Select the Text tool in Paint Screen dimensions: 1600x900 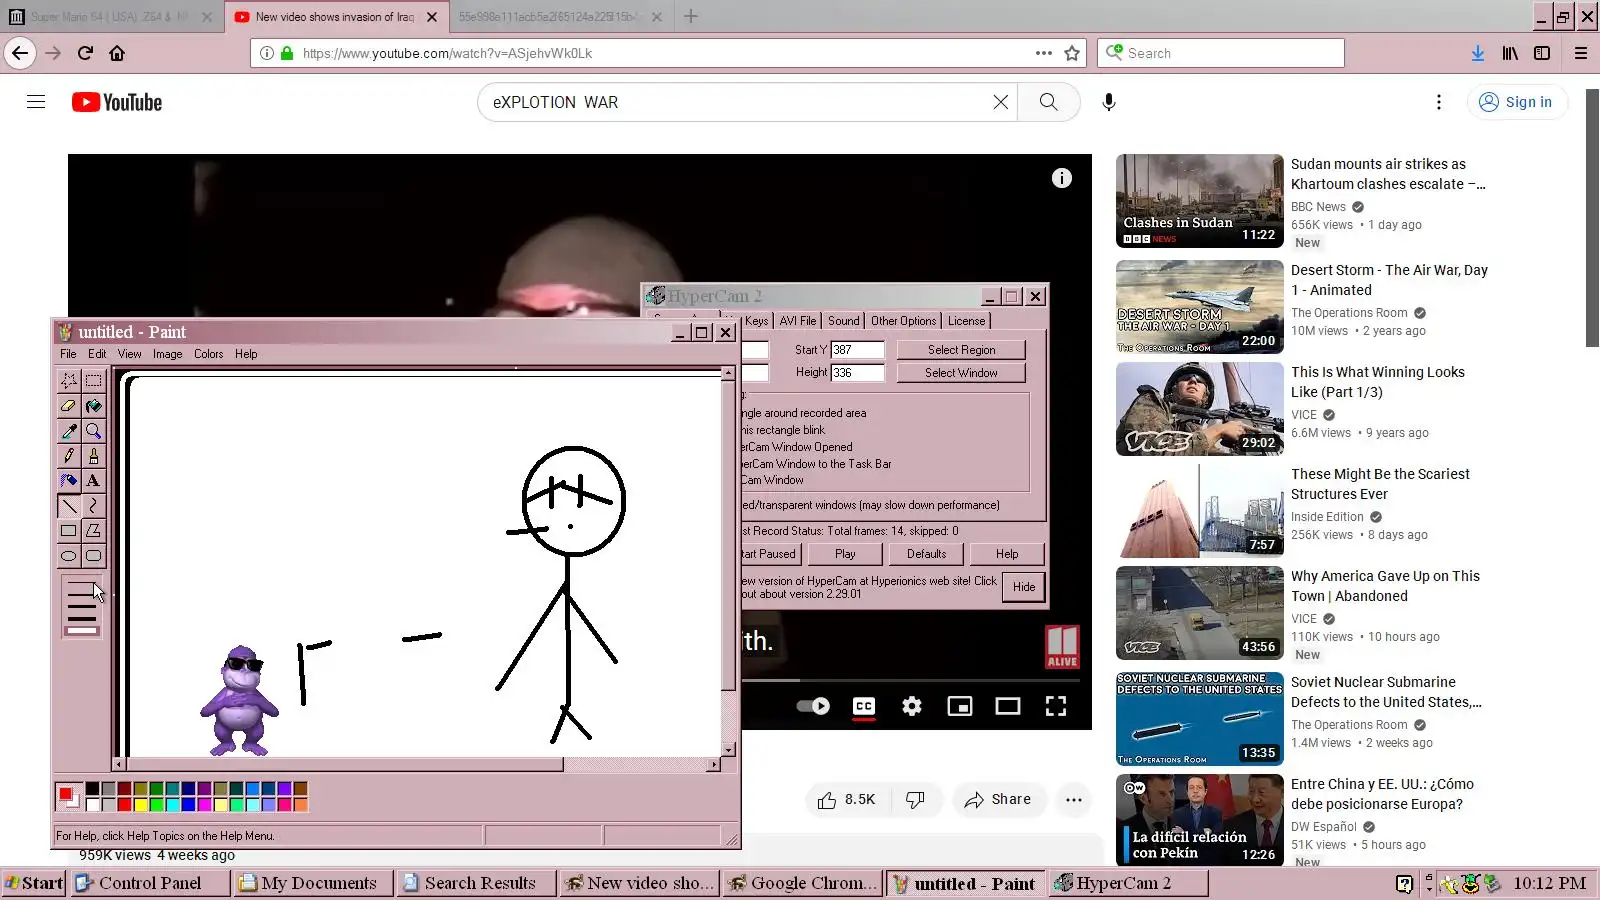[93, 480]
